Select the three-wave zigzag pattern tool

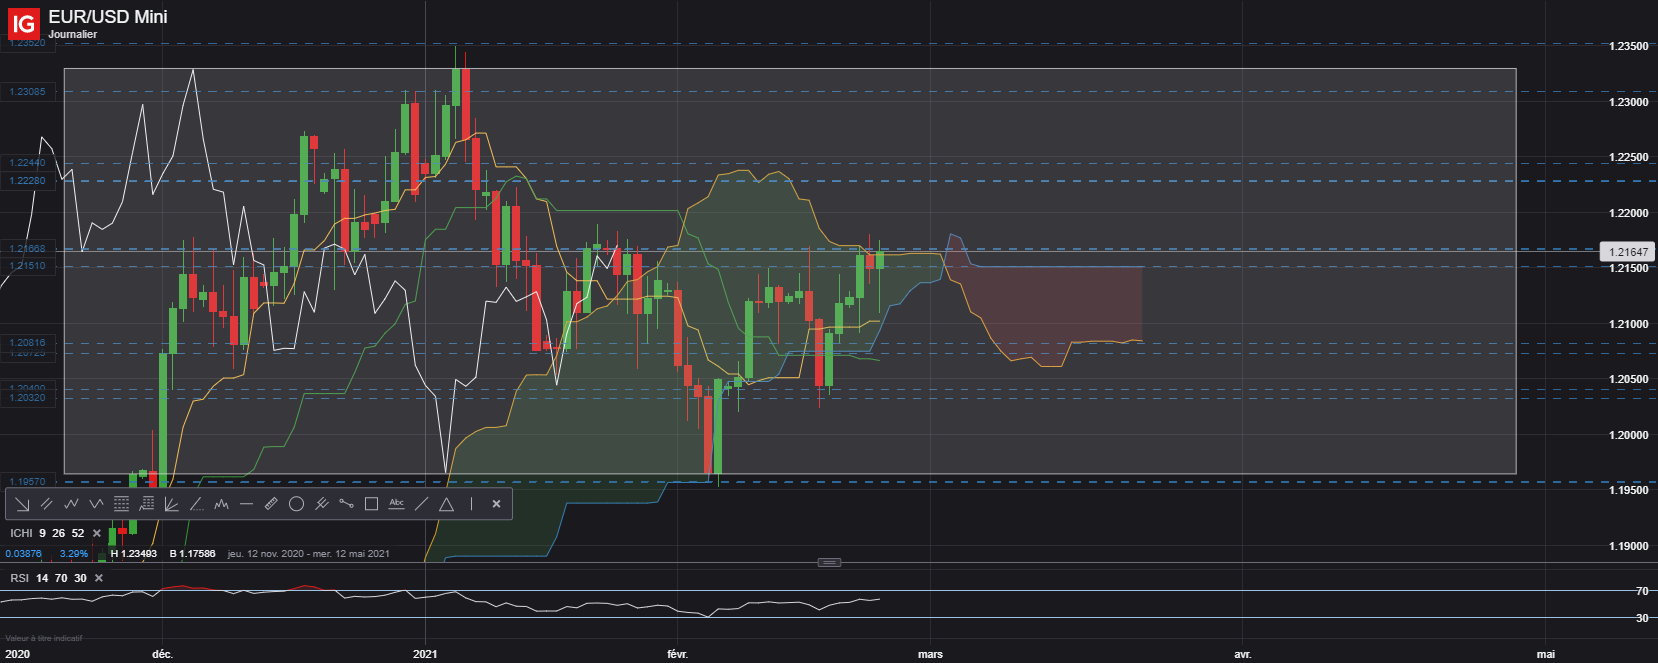click(x=71, y=504)
